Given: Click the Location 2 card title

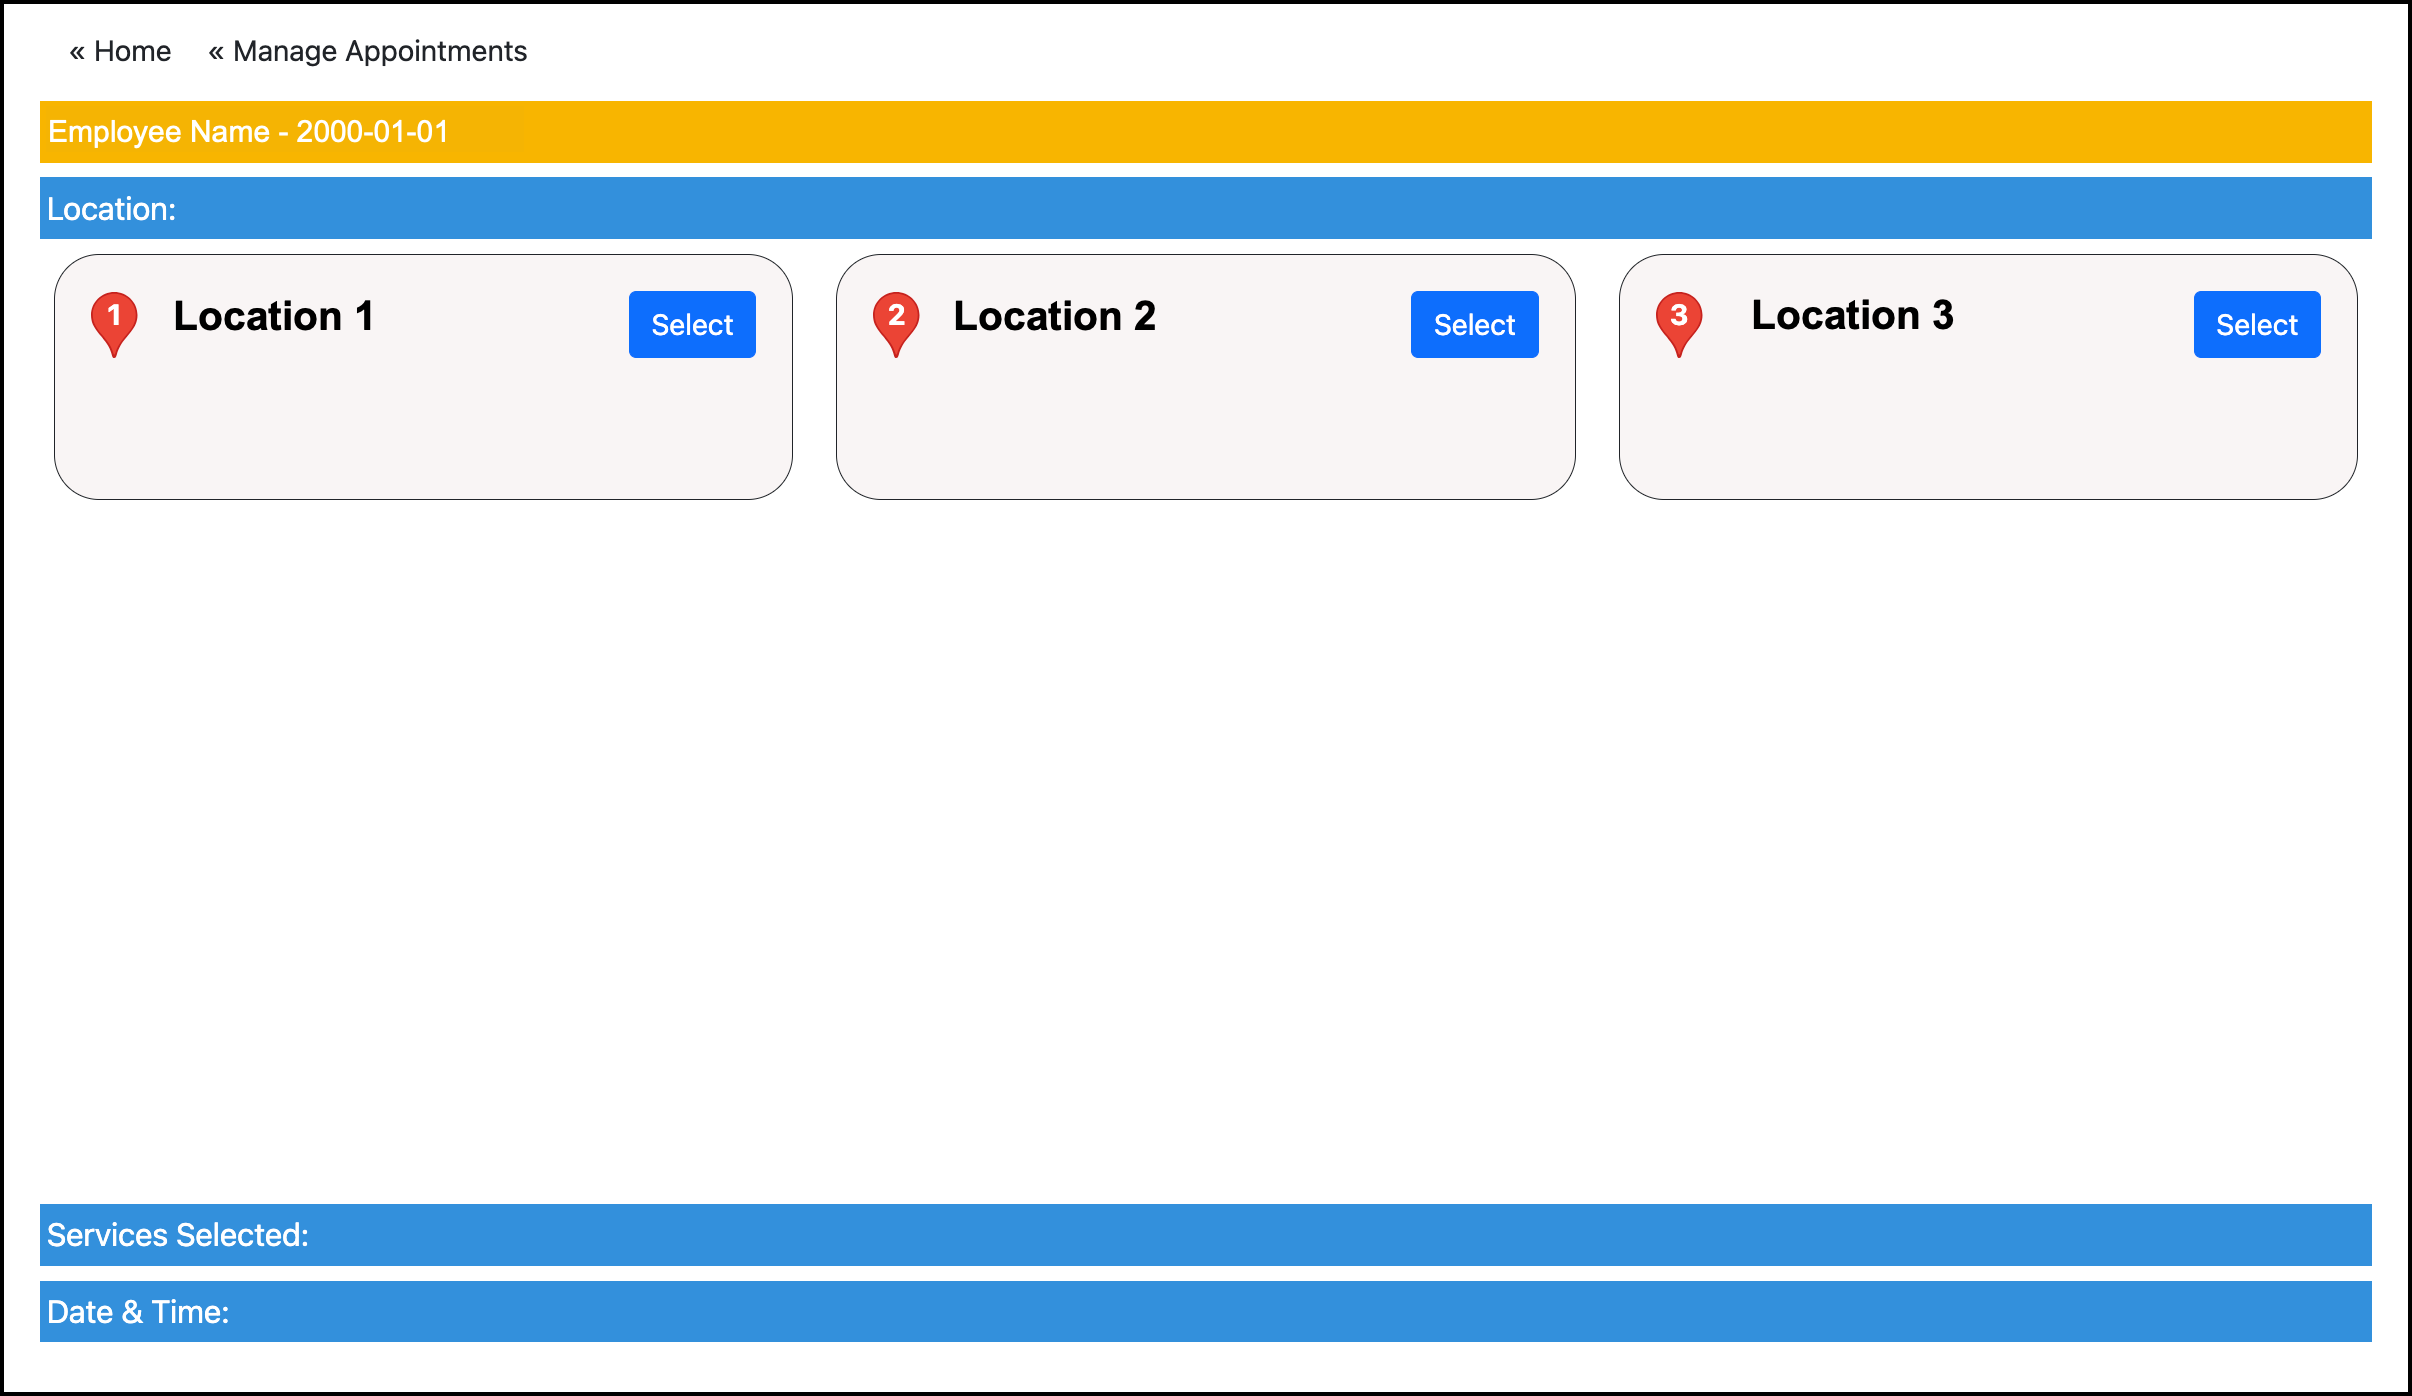Looking at the screenshot, I should [x=1055, y=316].
